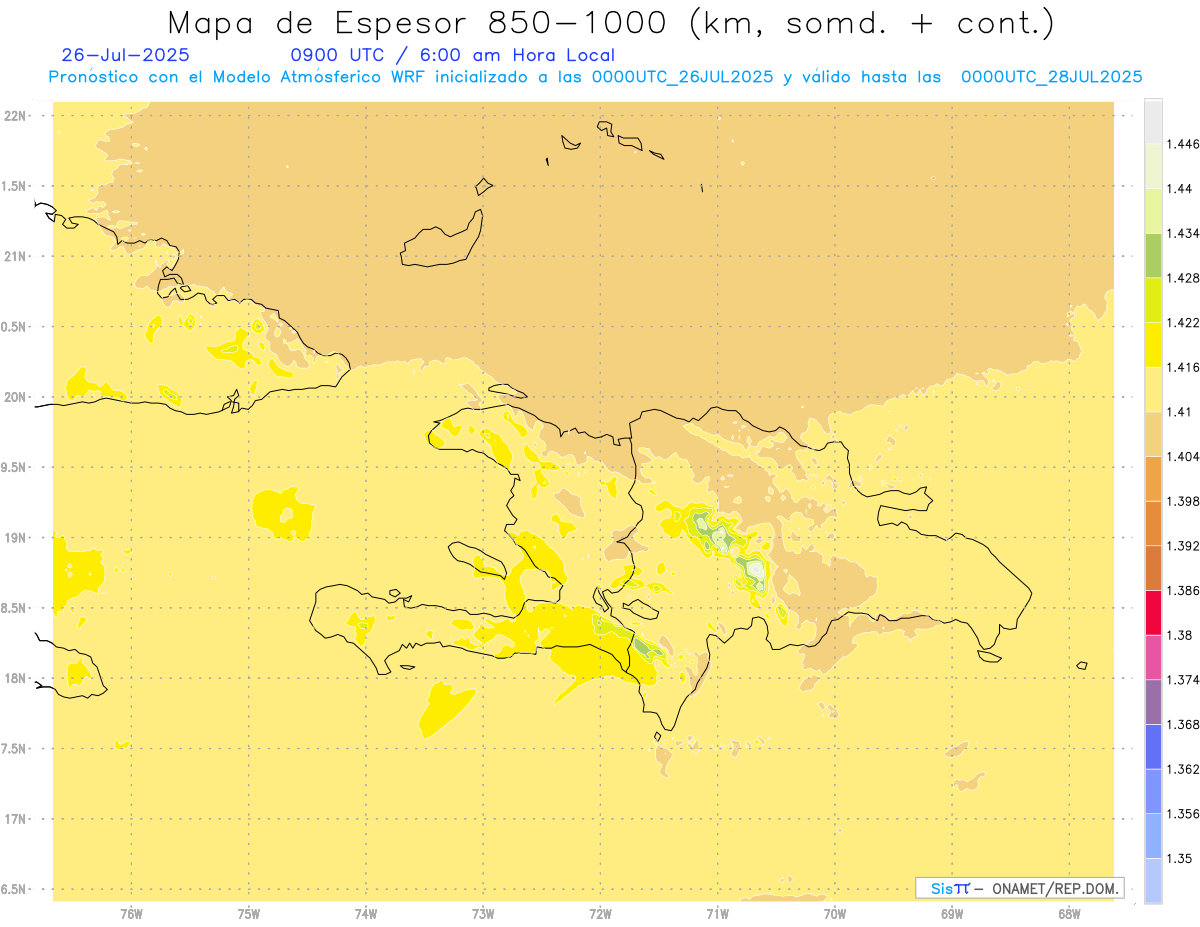The height and width of the screenshot is (927, 1200).
Task: Pick the red color bar segment above 1.38
Action: pos(1153,613)
